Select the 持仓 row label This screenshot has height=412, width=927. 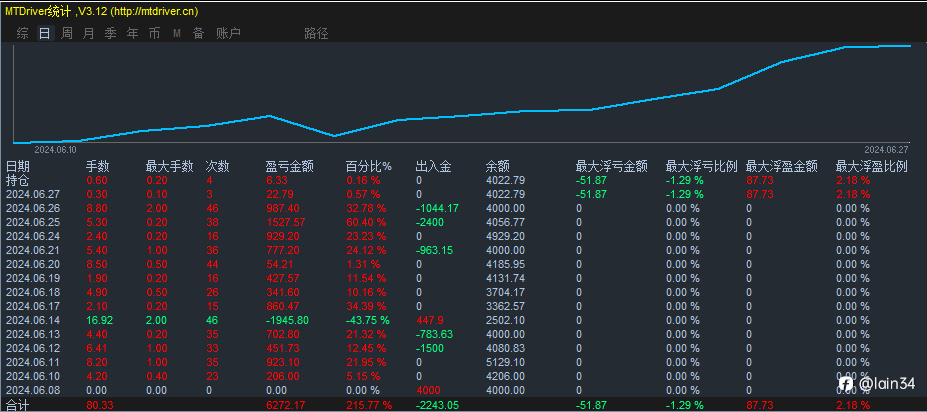click(x=18, y=180)
